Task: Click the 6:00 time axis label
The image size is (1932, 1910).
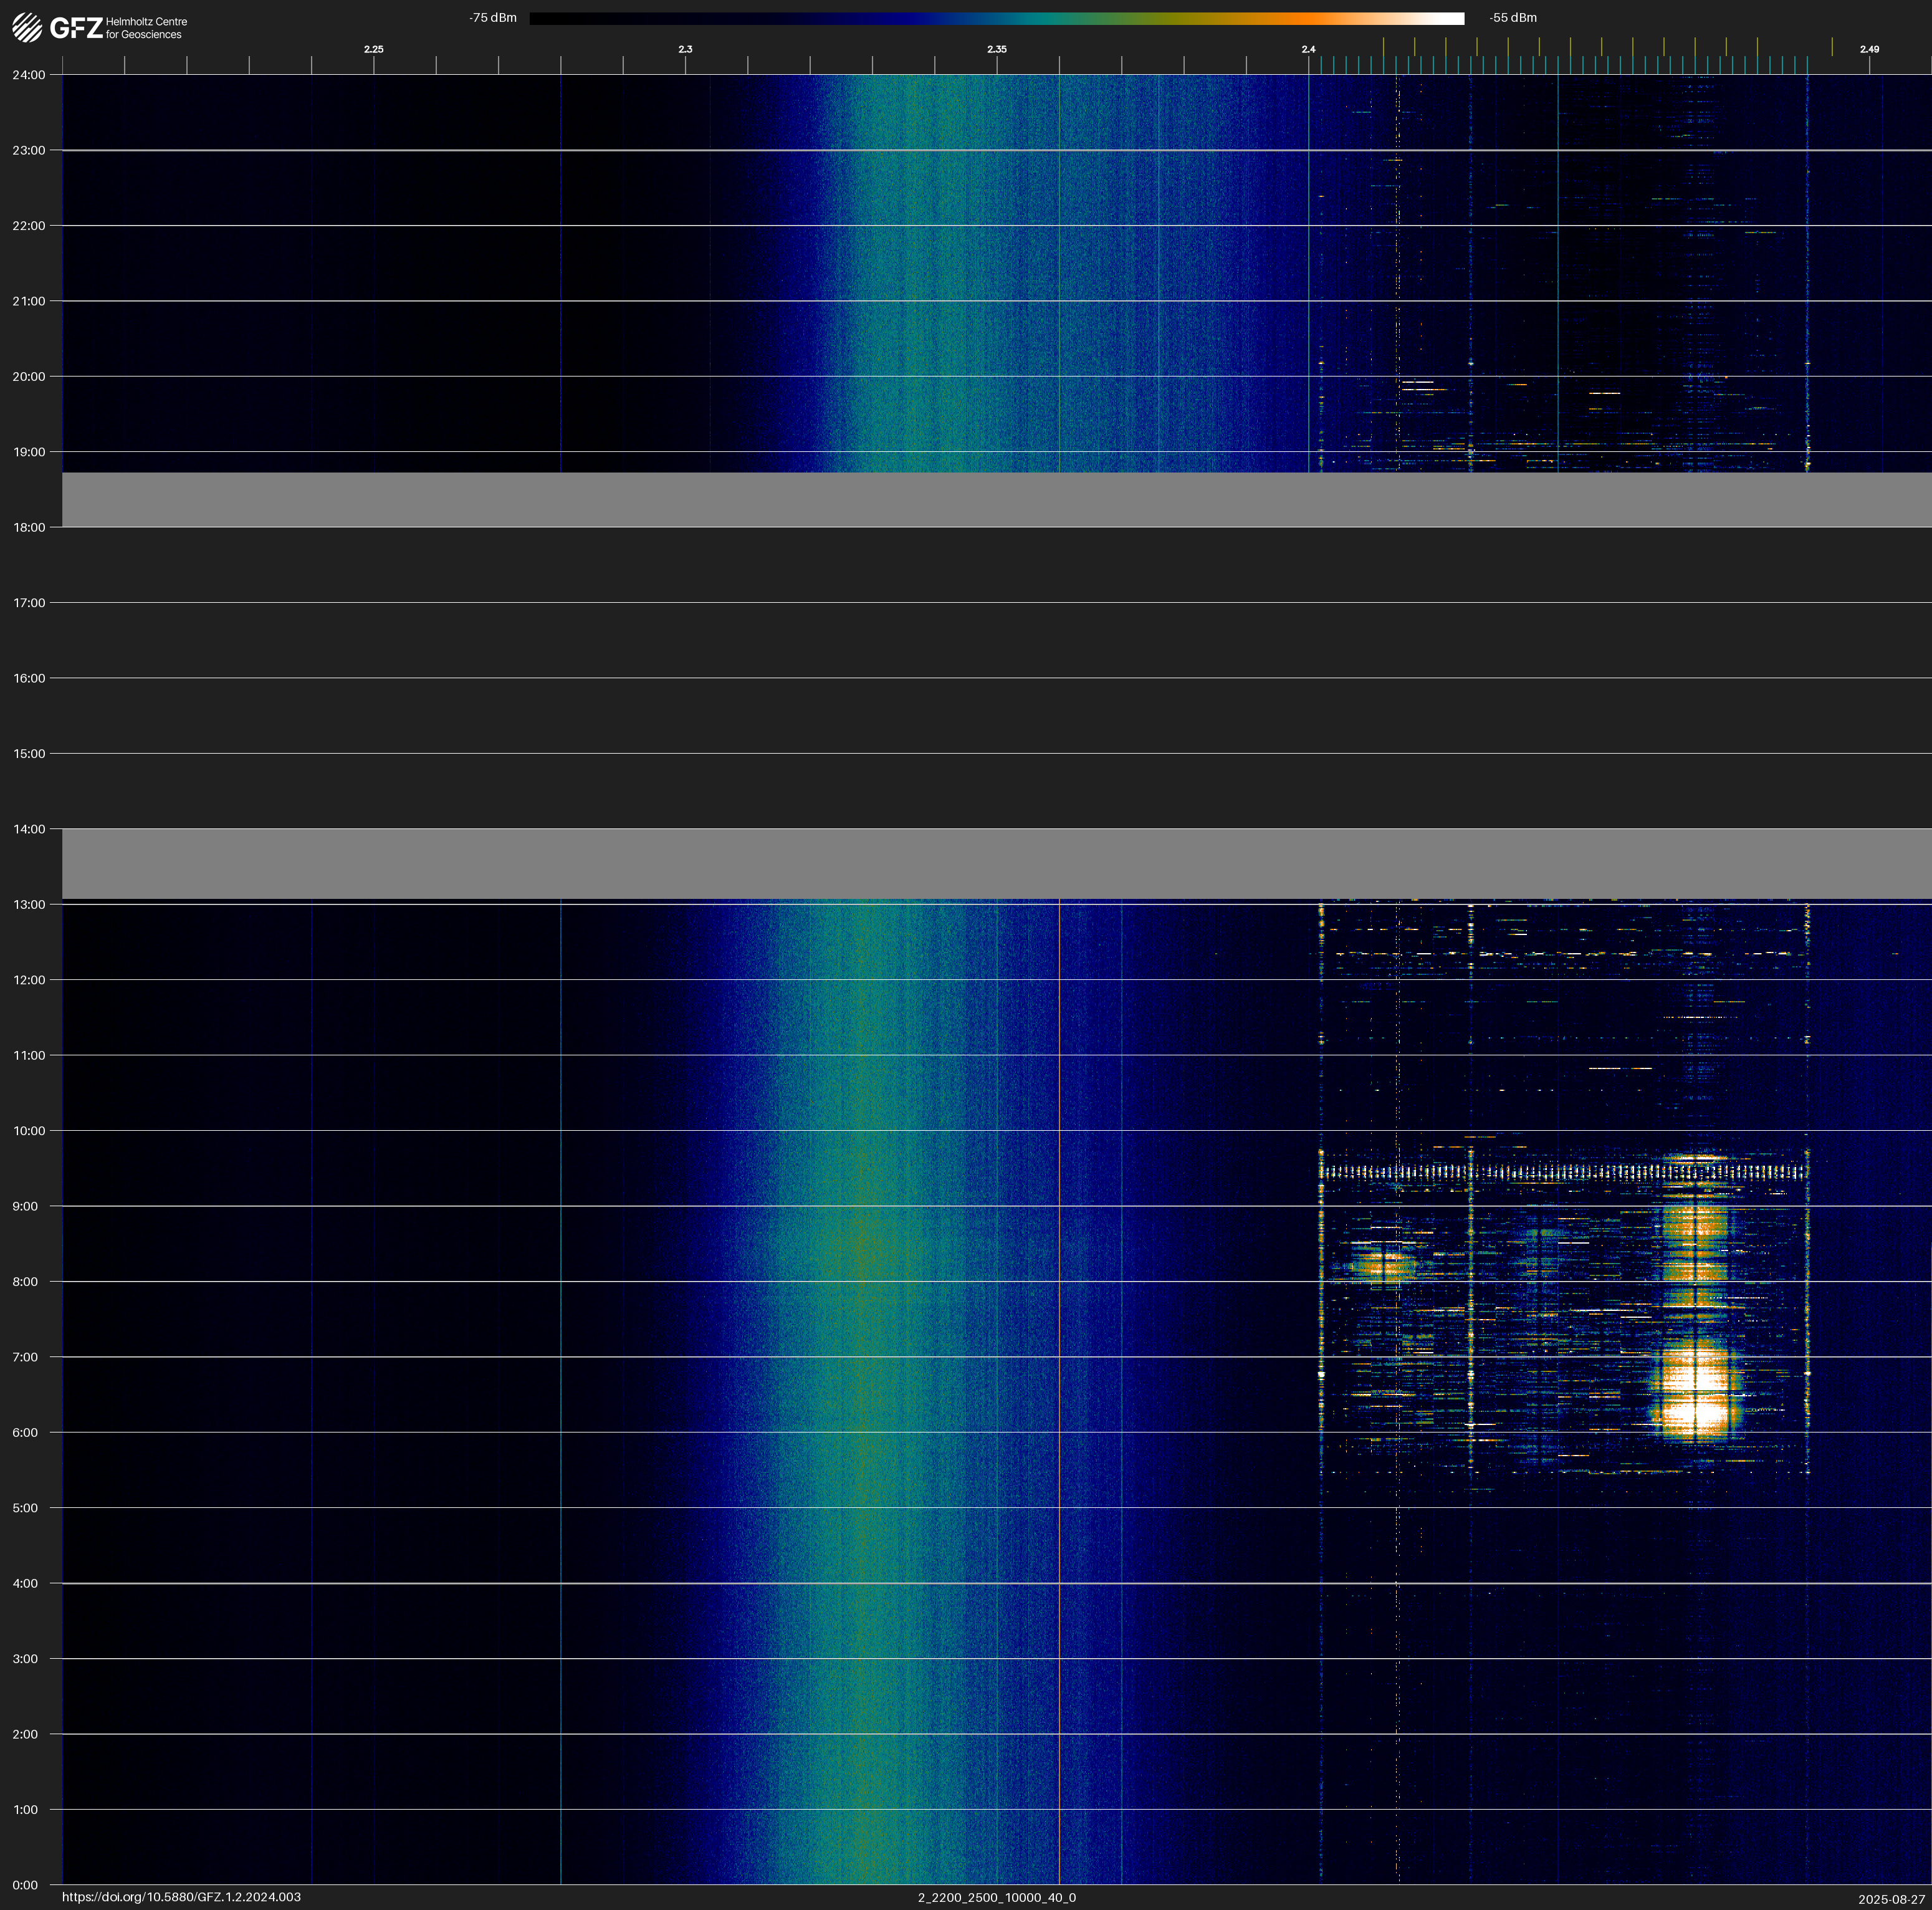Action: [25, 1432]
